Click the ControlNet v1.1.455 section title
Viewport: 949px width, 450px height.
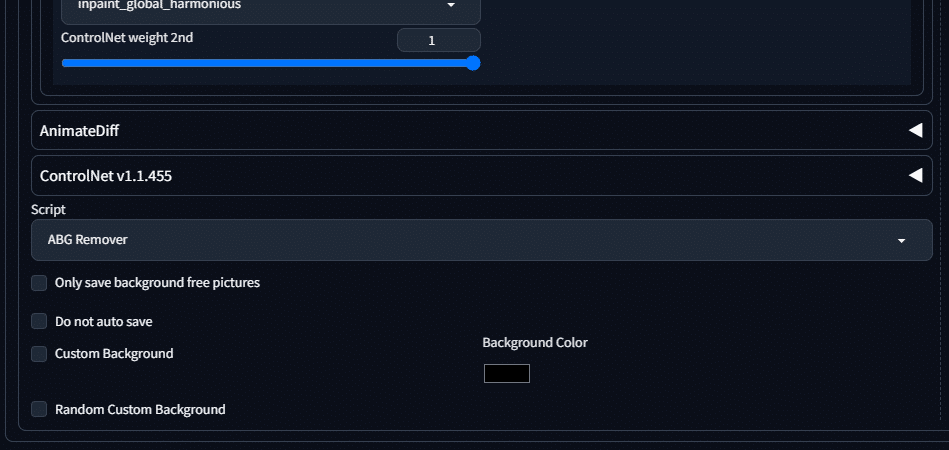(x=106, y=176)
